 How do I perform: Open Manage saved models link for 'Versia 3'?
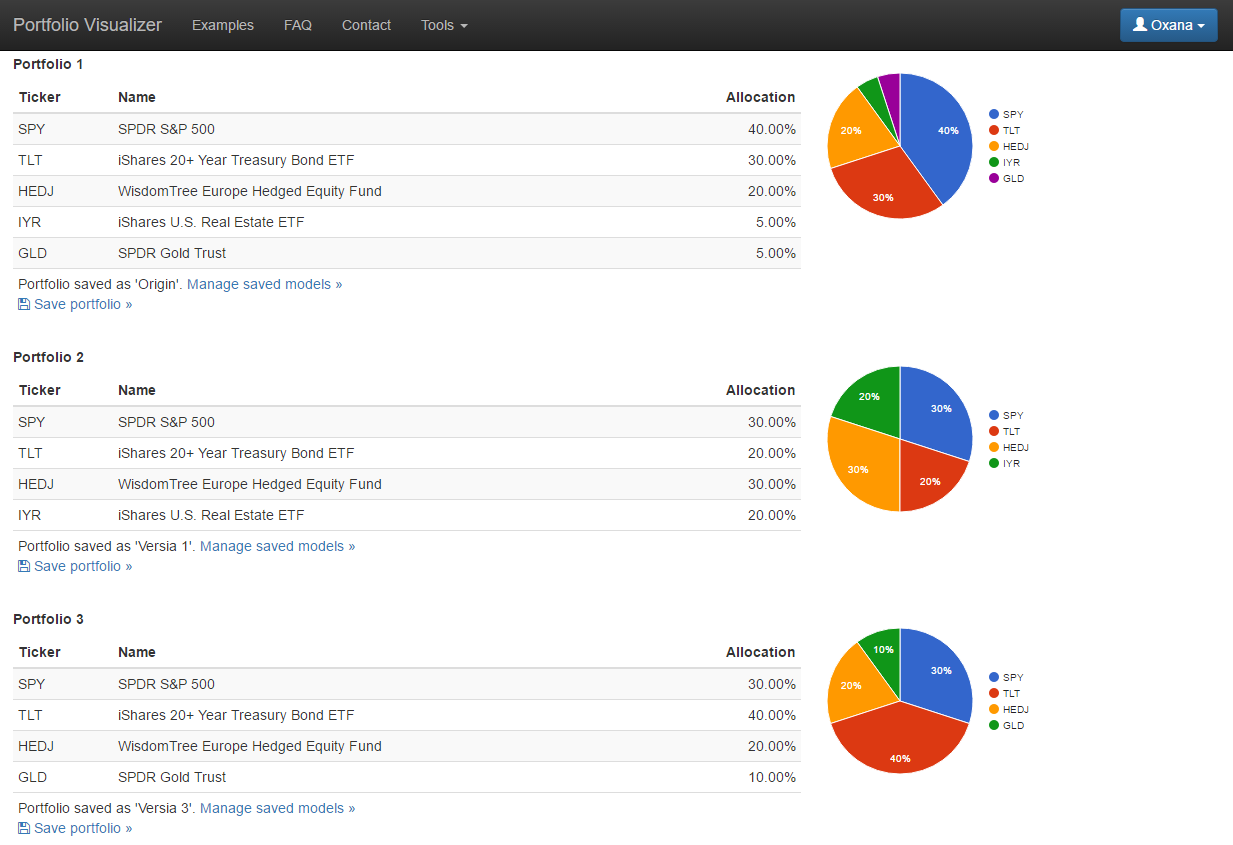tap(278, 808)
